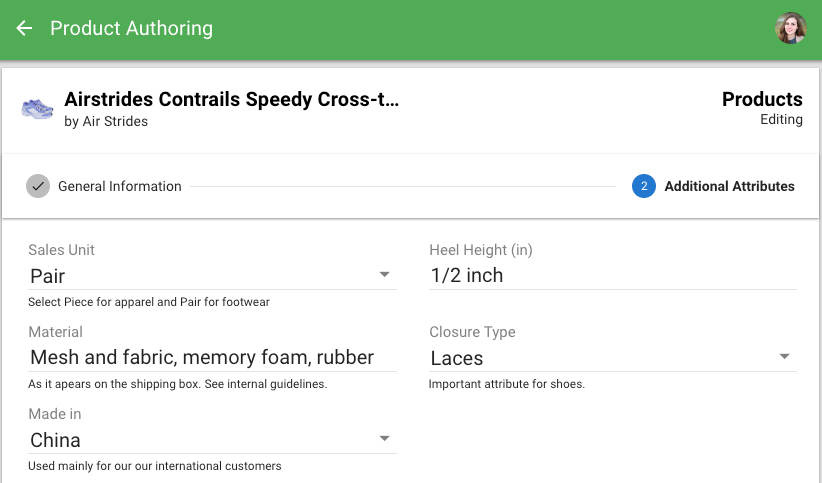Select the General Information checkmark icon
The height and width of the screenshot is (483, 822).
click(38, 186)
